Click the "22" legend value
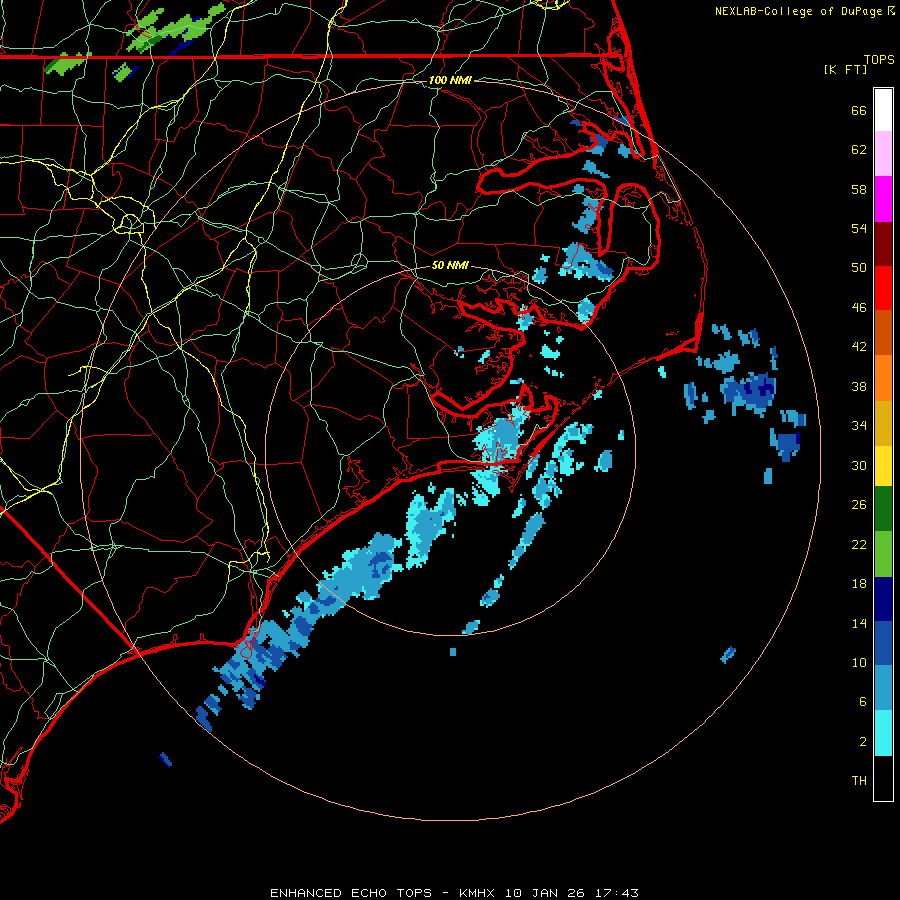 [859, 544]
